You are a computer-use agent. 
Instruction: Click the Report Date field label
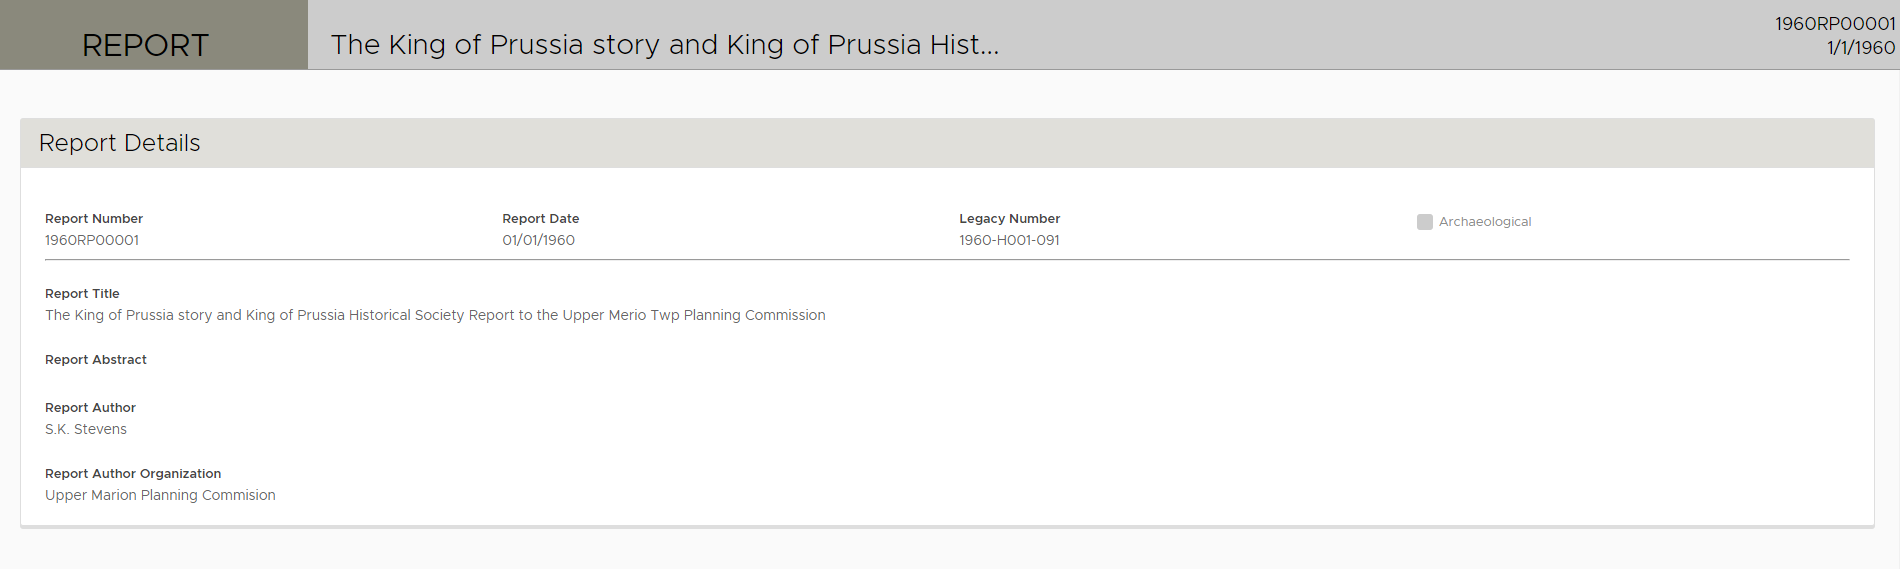[541, 219]
